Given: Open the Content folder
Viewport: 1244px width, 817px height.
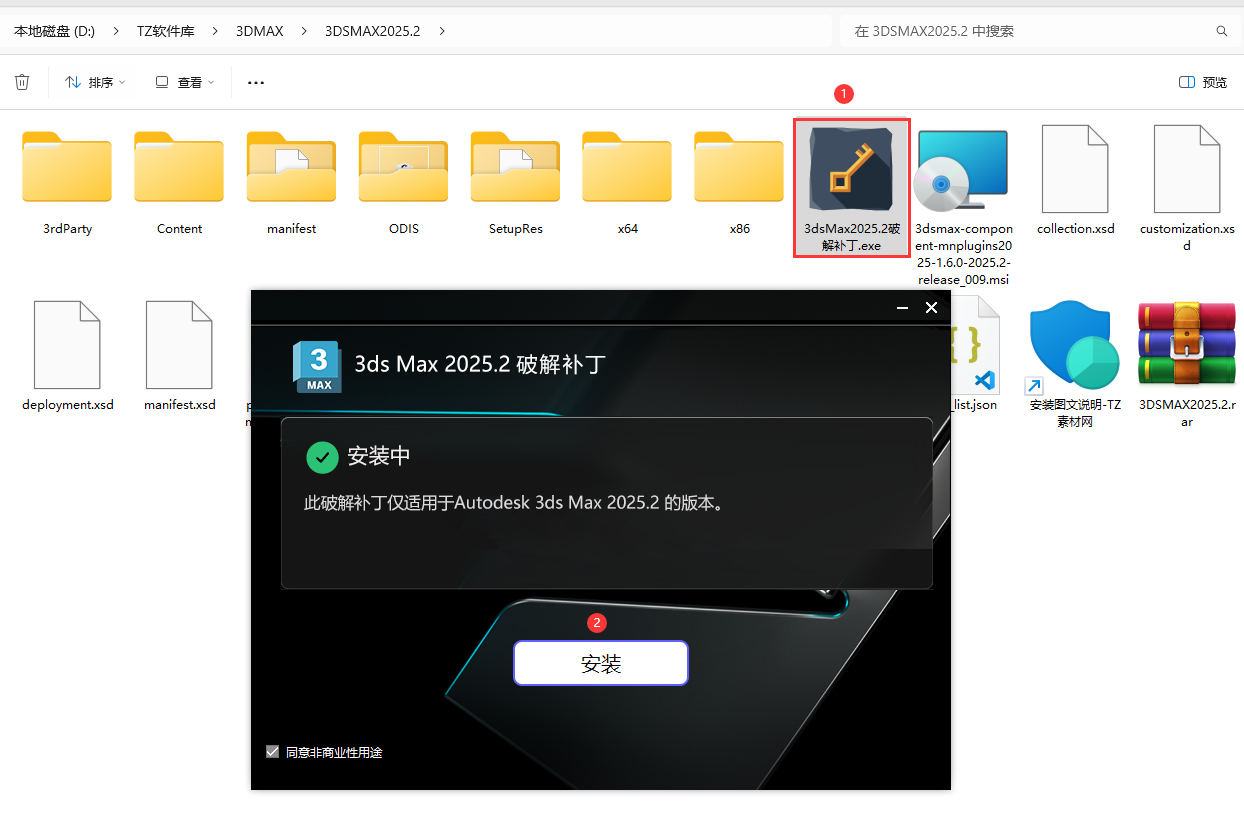Looking at the screenshot, I should [x=179, y=166].
